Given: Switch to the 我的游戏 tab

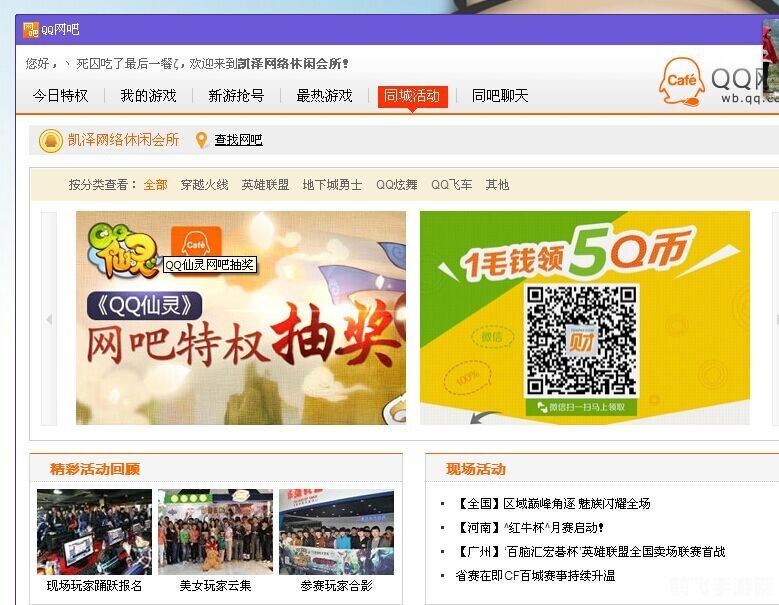Looking at the screenshot, I should [x=148, y=96].
